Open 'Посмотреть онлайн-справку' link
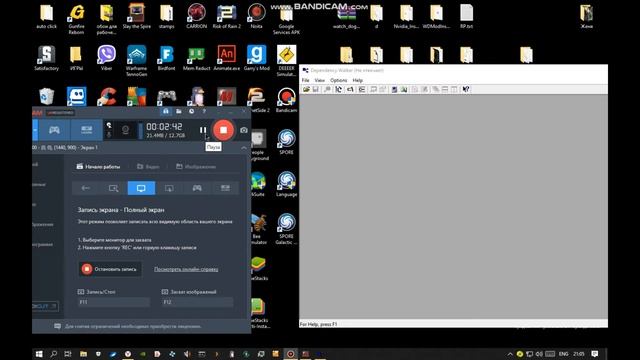640x360 pixels. (x=186, y=269)
